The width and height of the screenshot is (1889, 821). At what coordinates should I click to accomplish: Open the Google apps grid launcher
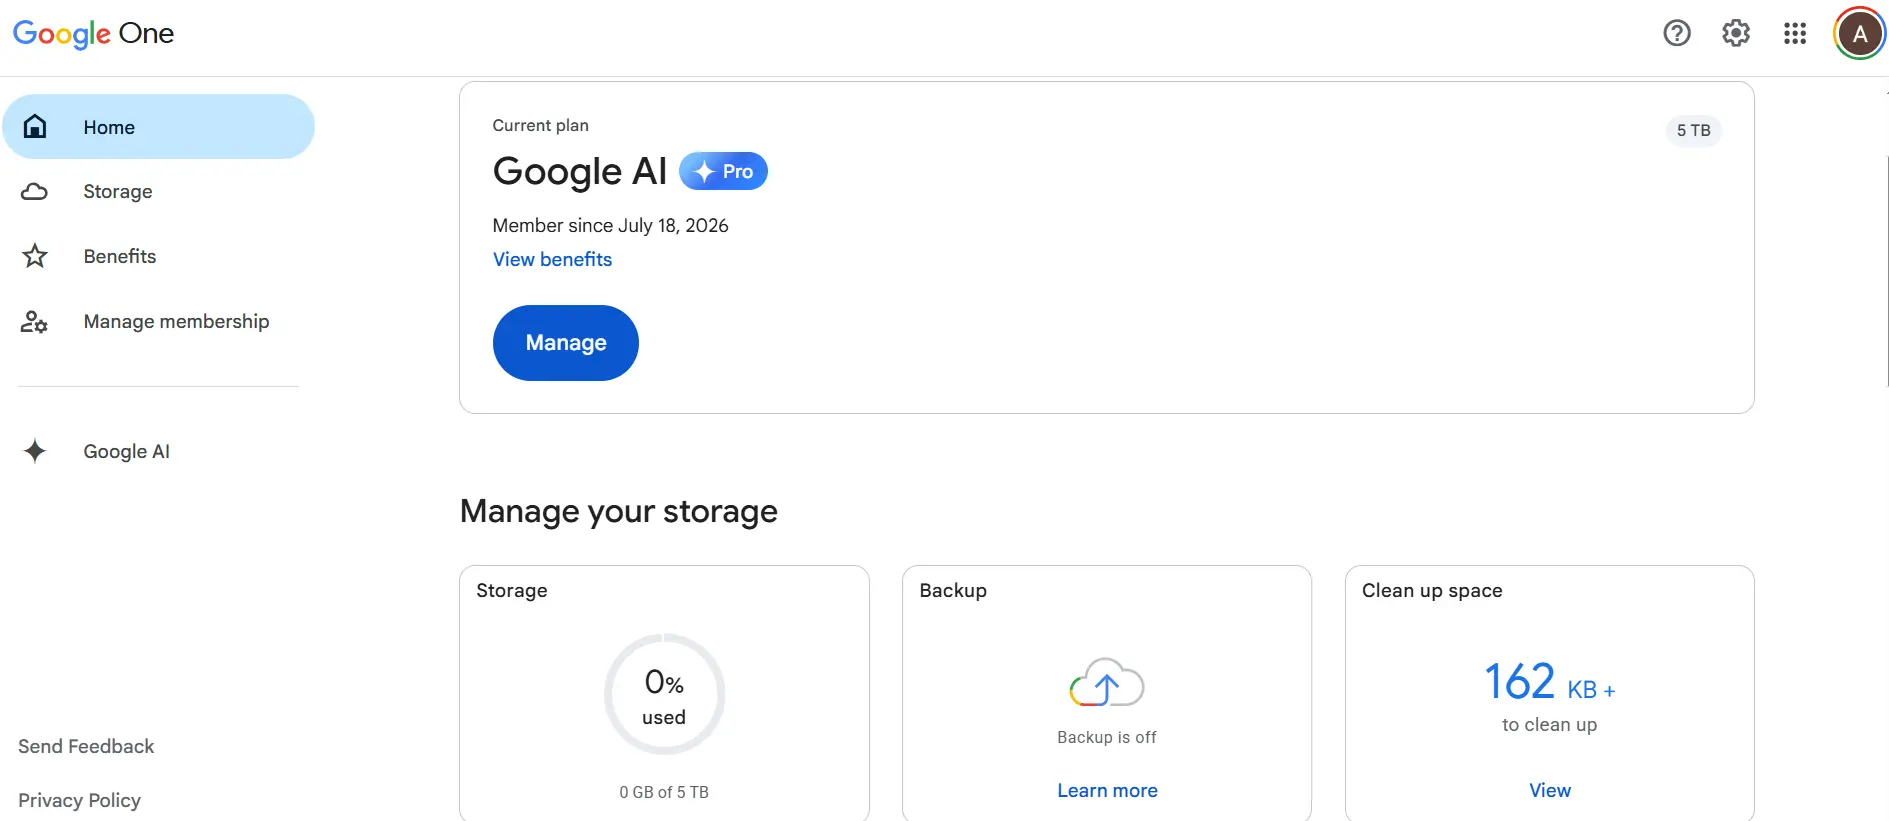[x=1795, y=33]
